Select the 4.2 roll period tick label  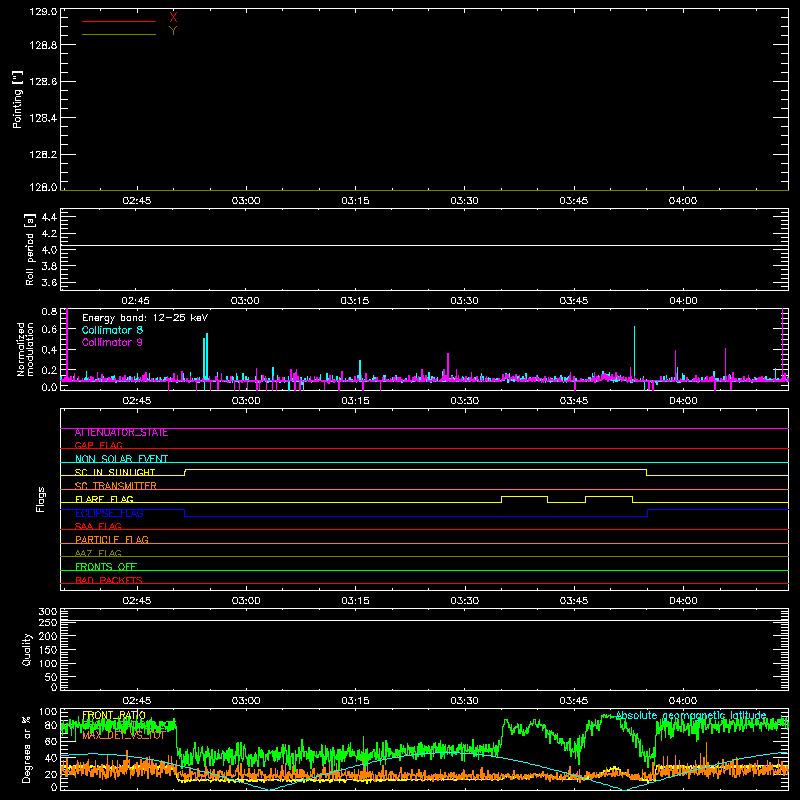point(49,234)
